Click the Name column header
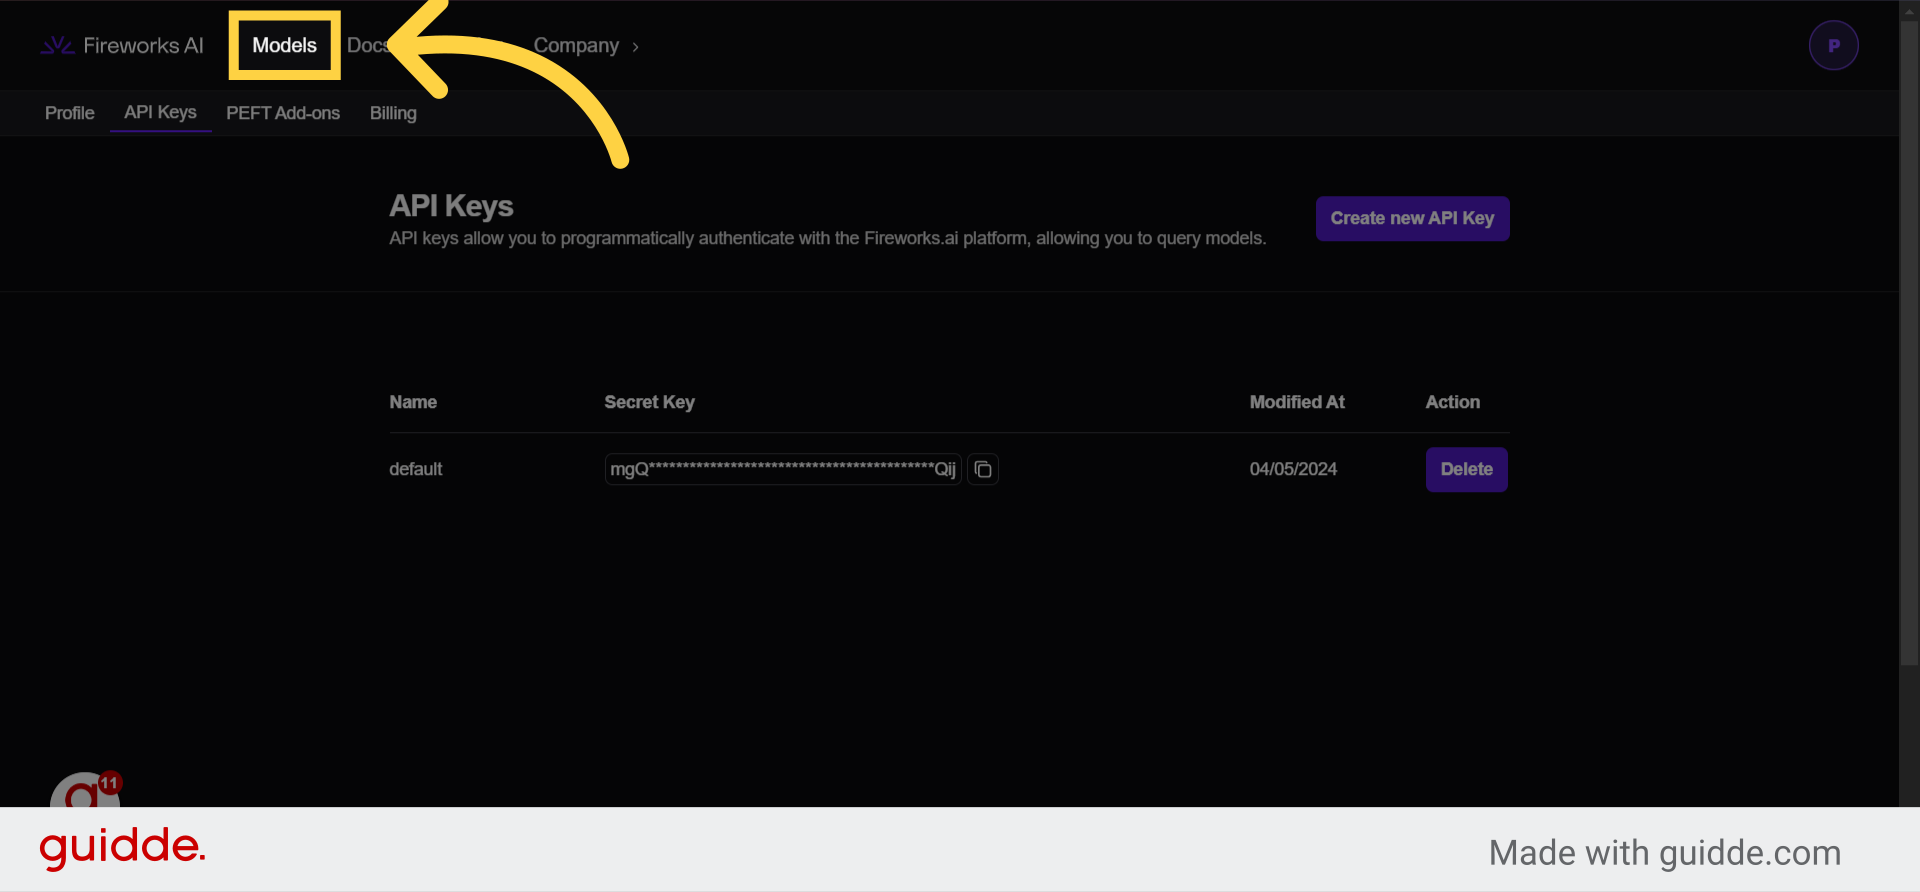Viewport: 1920px width, 892px height. pyautogui.click(x=413, y=402)
